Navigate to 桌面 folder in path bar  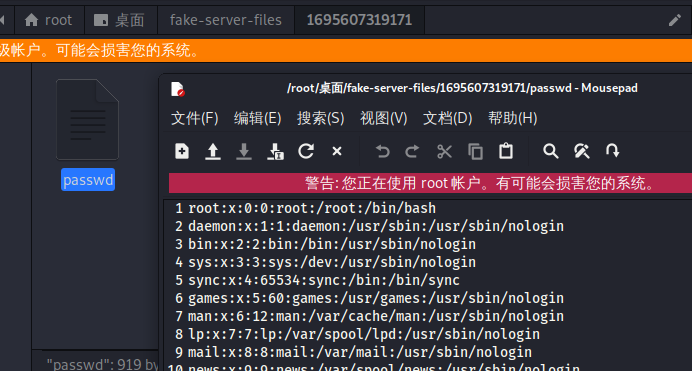coord(120,20)
